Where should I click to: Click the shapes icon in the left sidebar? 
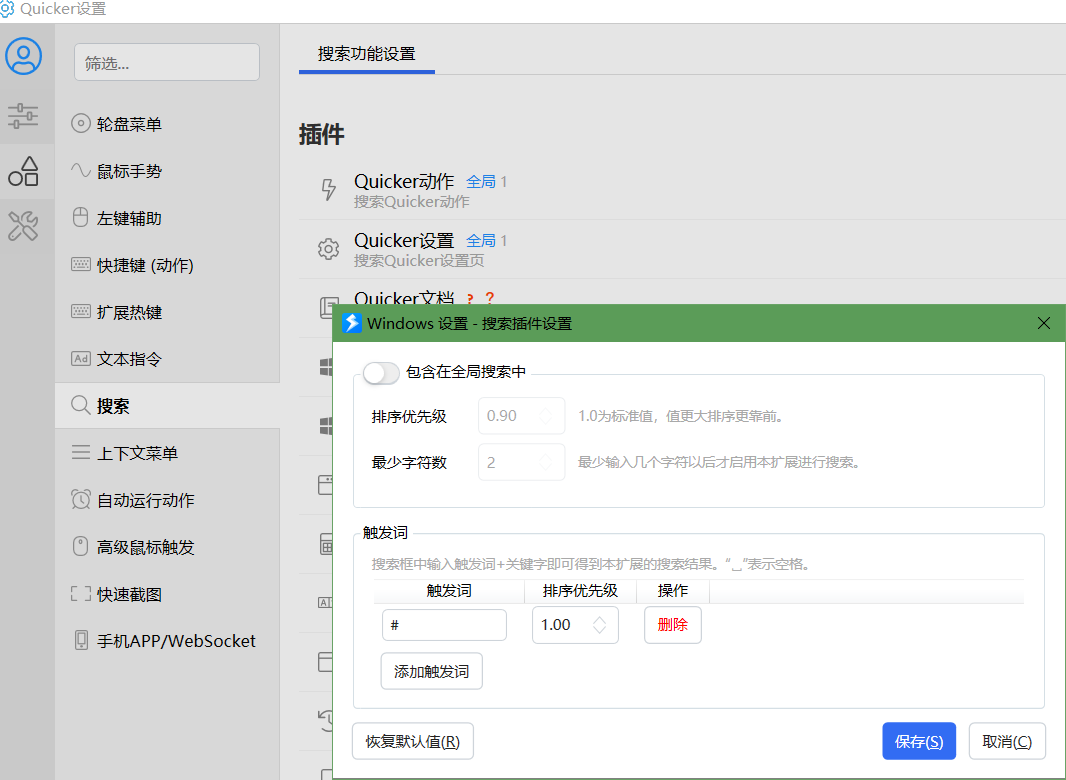(x=26, y=171)
